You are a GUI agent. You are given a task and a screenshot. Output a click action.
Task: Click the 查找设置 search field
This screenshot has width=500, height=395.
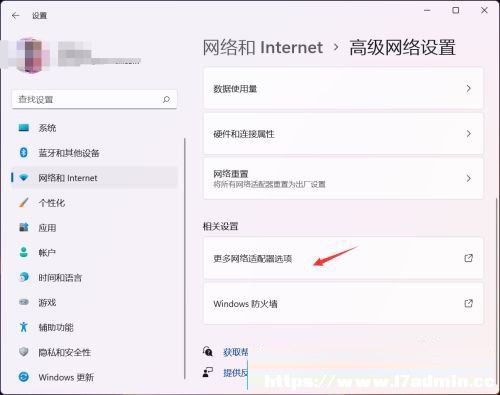[x=94, y=99]
